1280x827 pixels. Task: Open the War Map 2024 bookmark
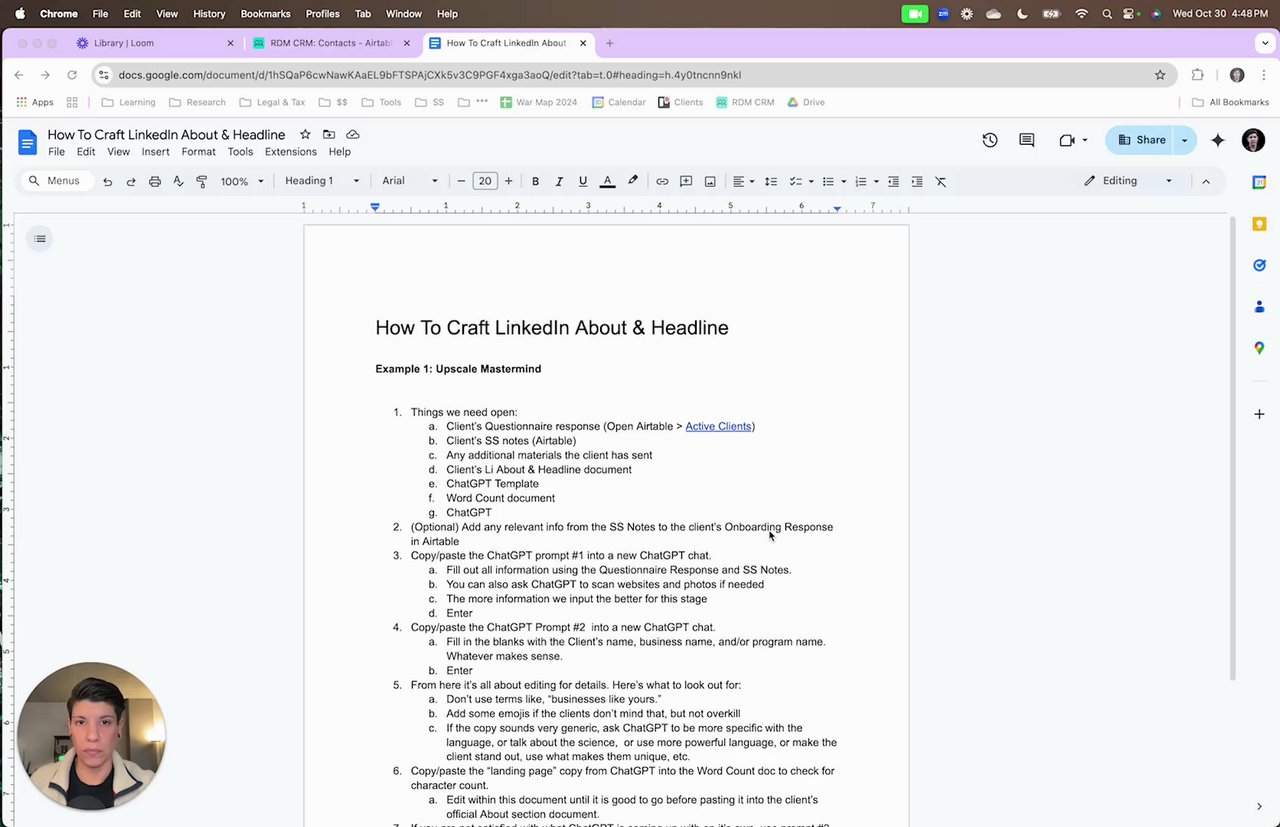pos(538,102)
